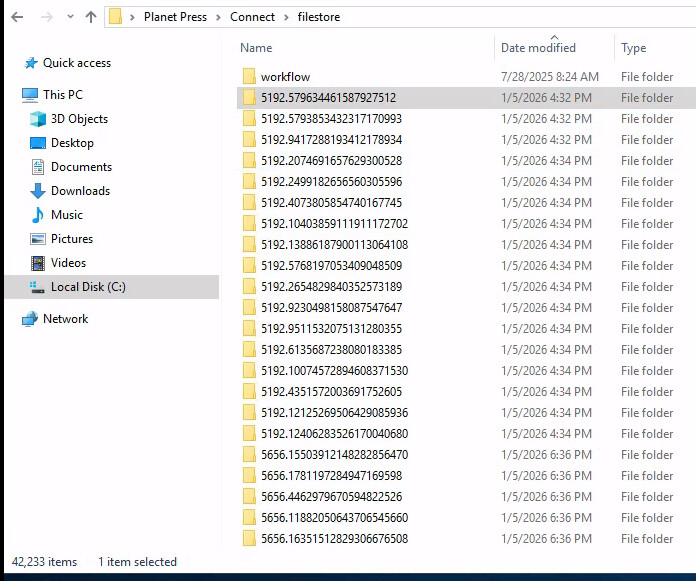
Task: Select Network in the navigation pane
Action: 65,319
